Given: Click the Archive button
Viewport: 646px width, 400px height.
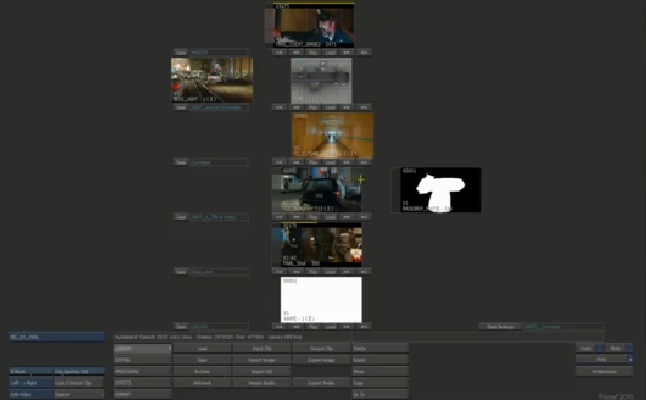Looking at the screenshot, I should tap(202, 372).
